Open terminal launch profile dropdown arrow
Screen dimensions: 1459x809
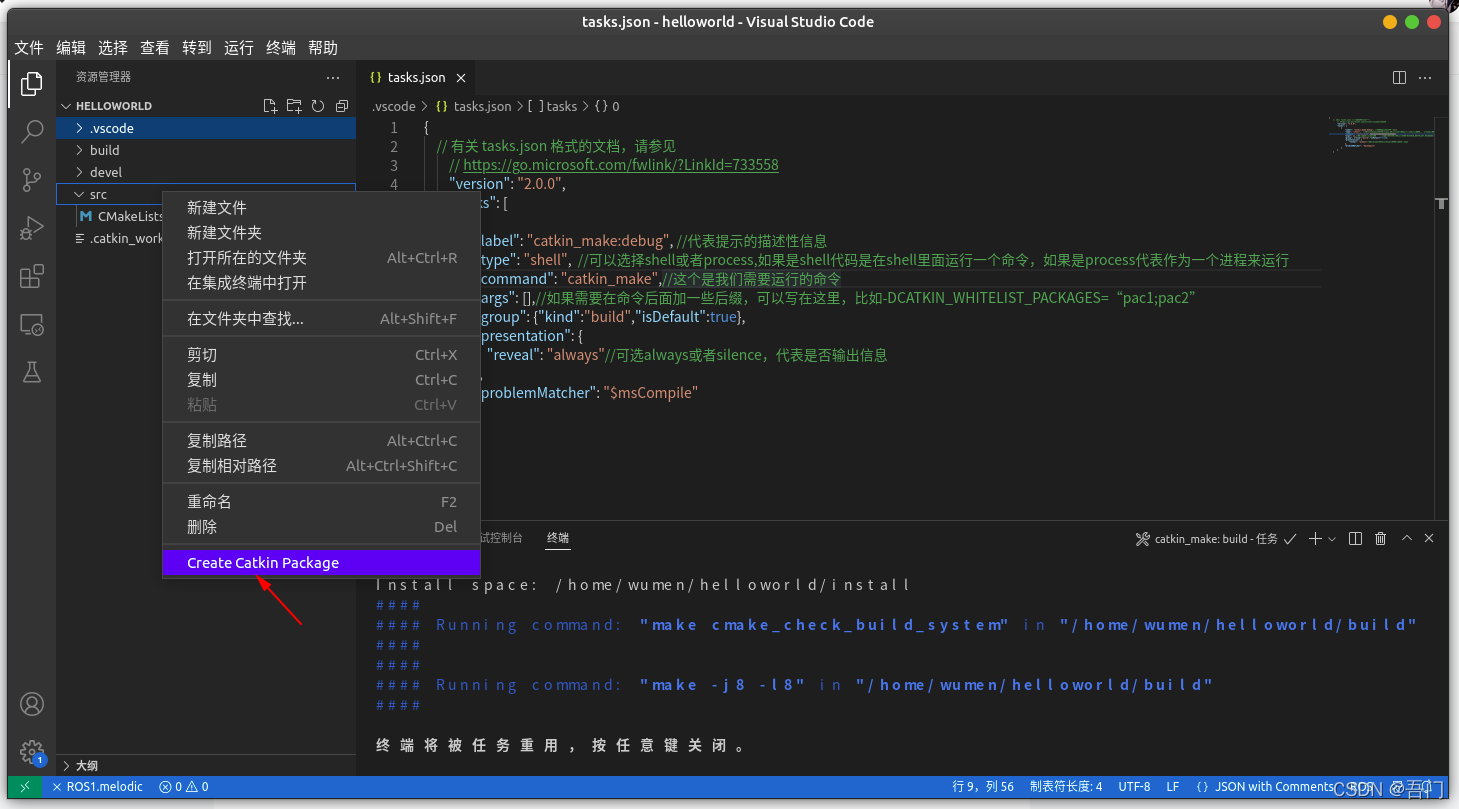click(1330, 538)
